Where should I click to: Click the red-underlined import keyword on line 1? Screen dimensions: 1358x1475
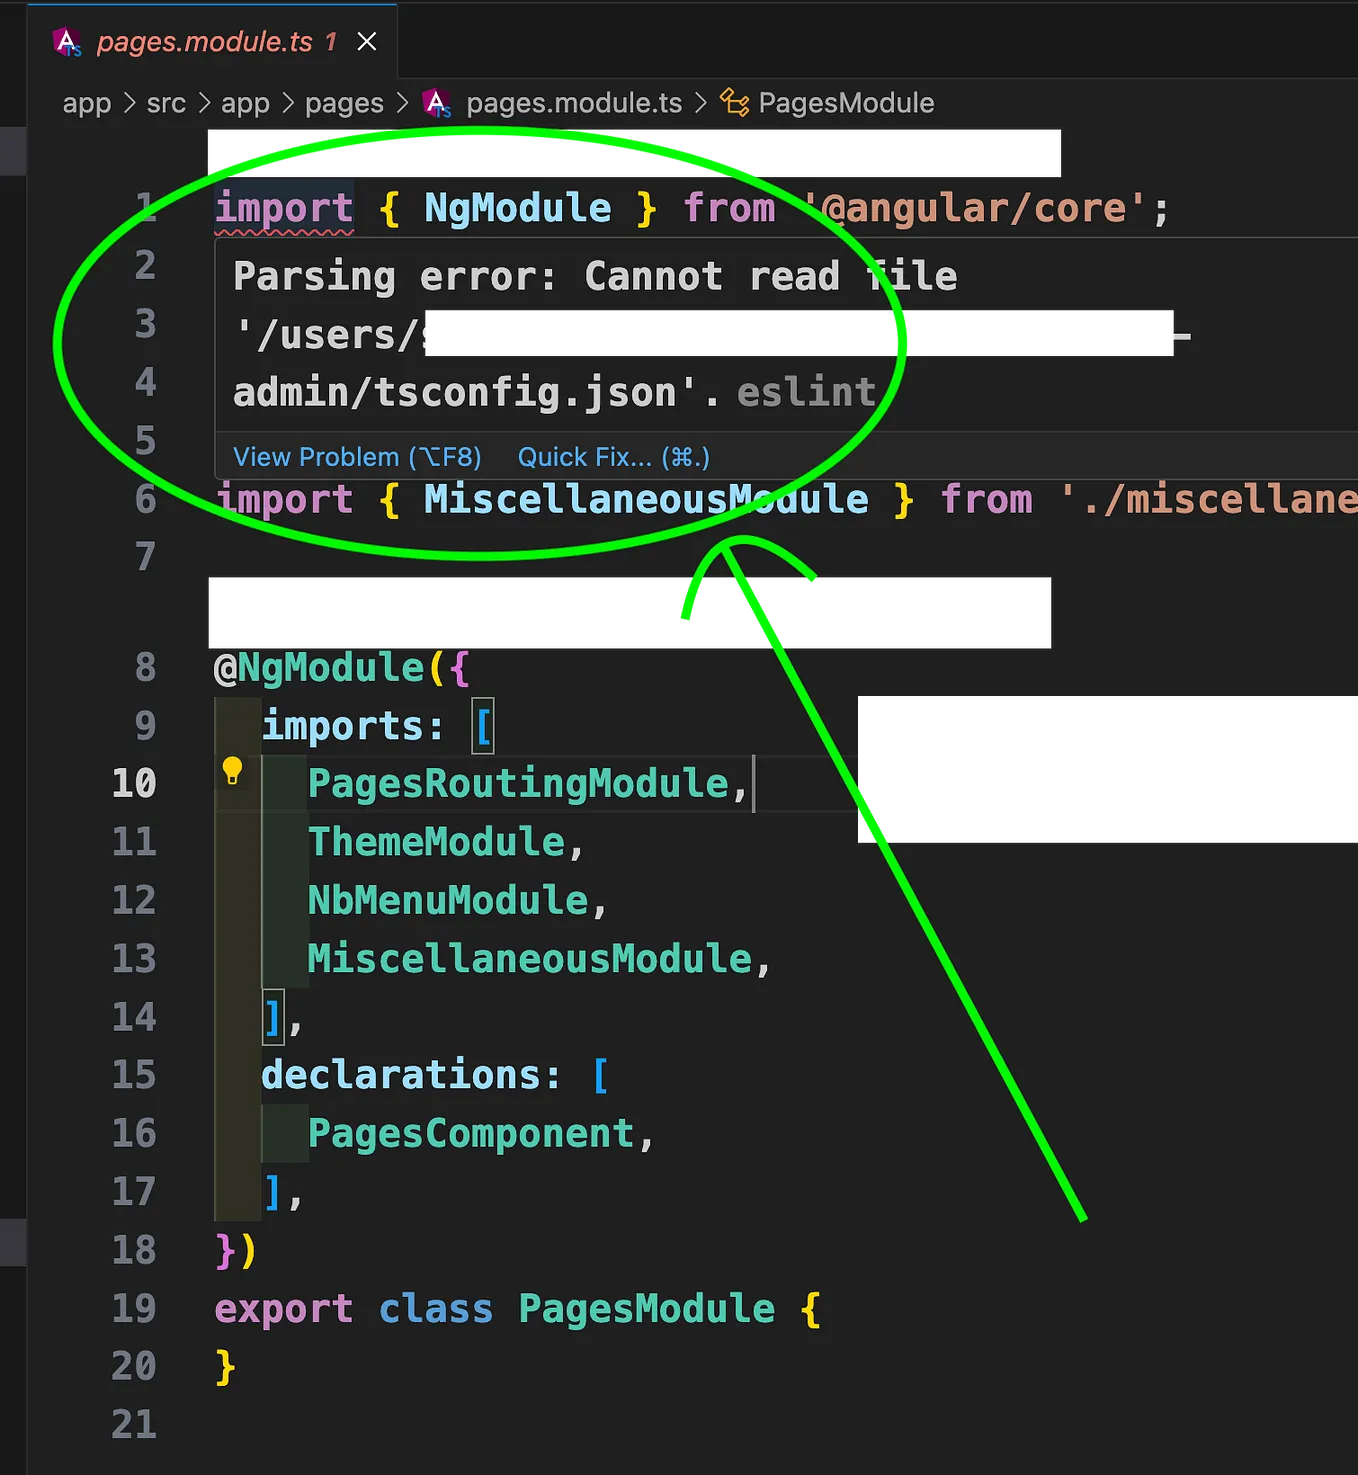[283, 207]
